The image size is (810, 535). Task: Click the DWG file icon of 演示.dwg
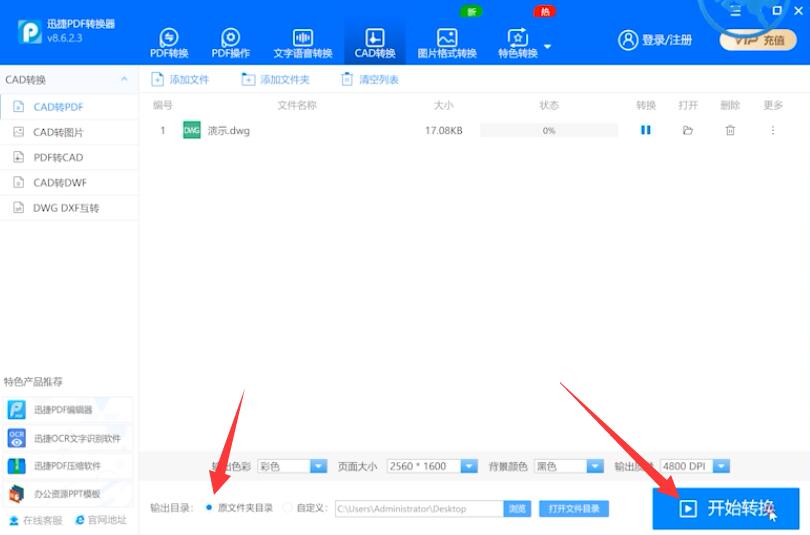[x=192, y=130]
